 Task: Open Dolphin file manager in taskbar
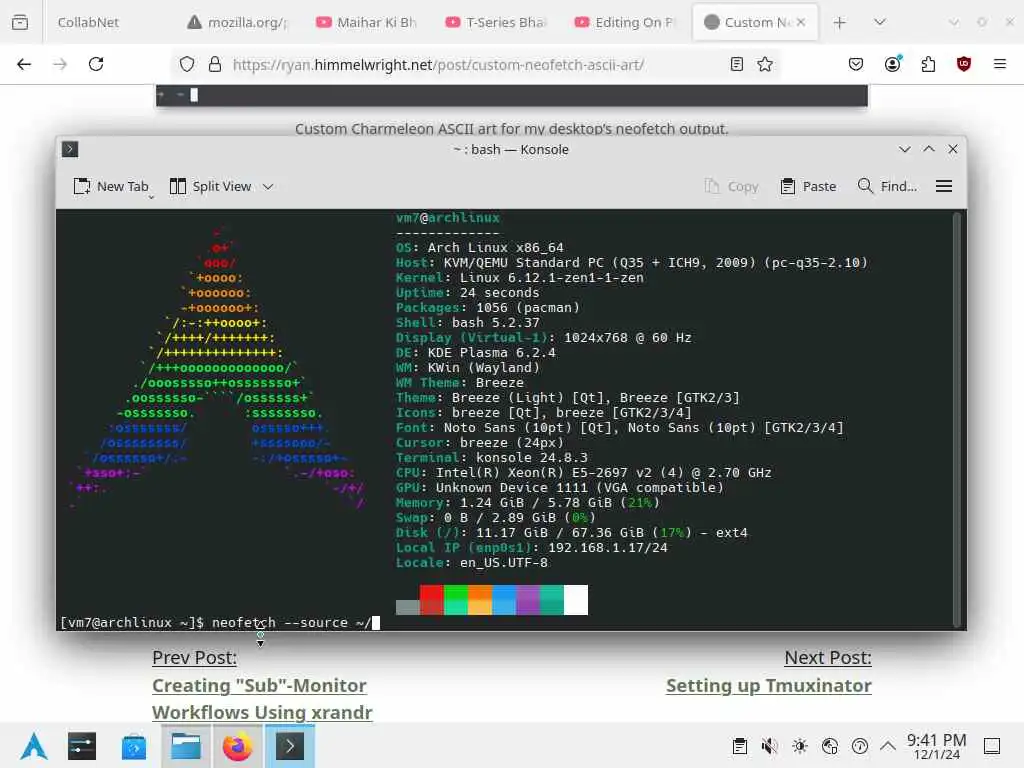pos(186,746)
